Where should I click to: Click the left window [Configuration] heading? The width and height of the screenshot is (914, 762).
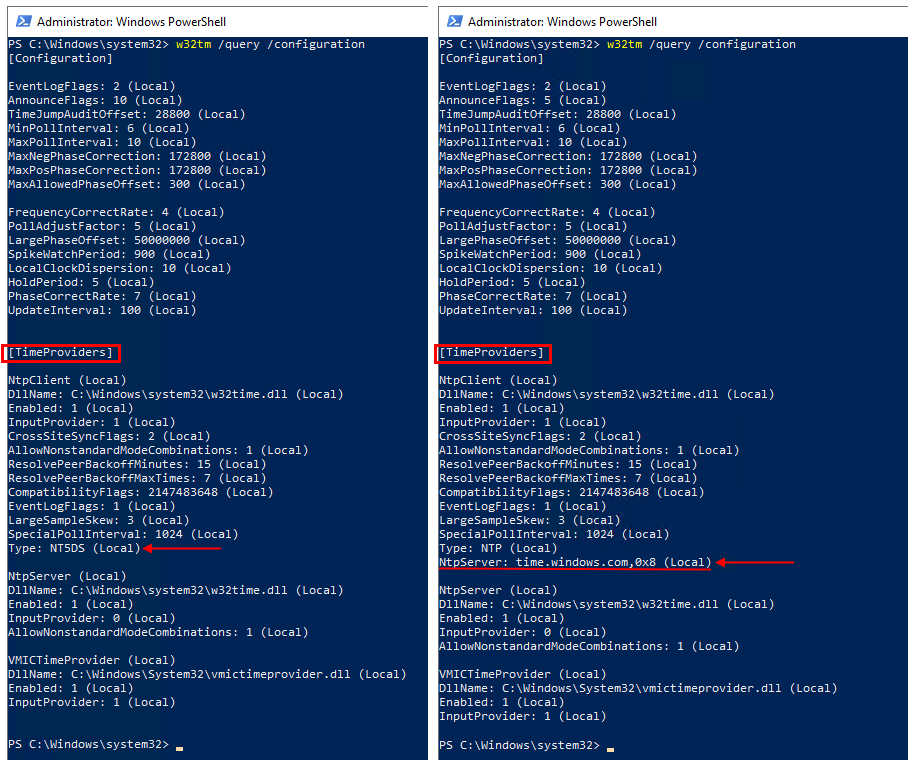coord(60,58)
